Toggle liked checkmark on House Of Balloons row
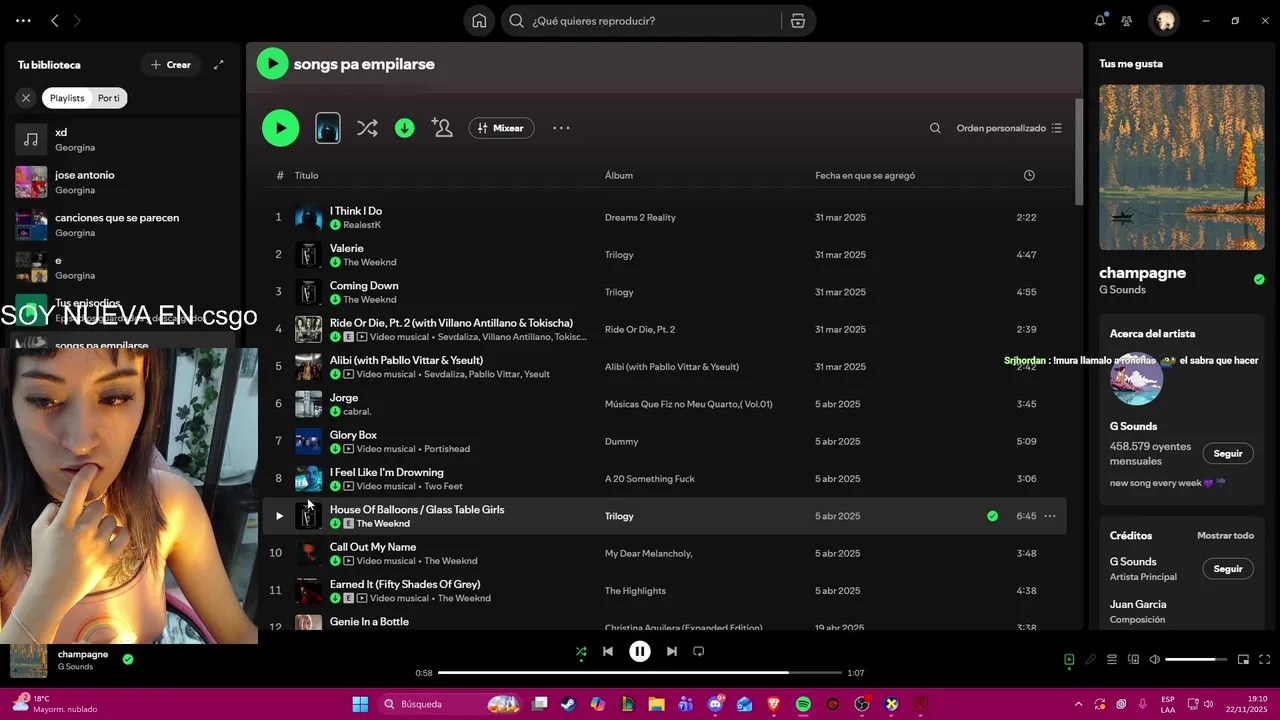 point(992,516)
